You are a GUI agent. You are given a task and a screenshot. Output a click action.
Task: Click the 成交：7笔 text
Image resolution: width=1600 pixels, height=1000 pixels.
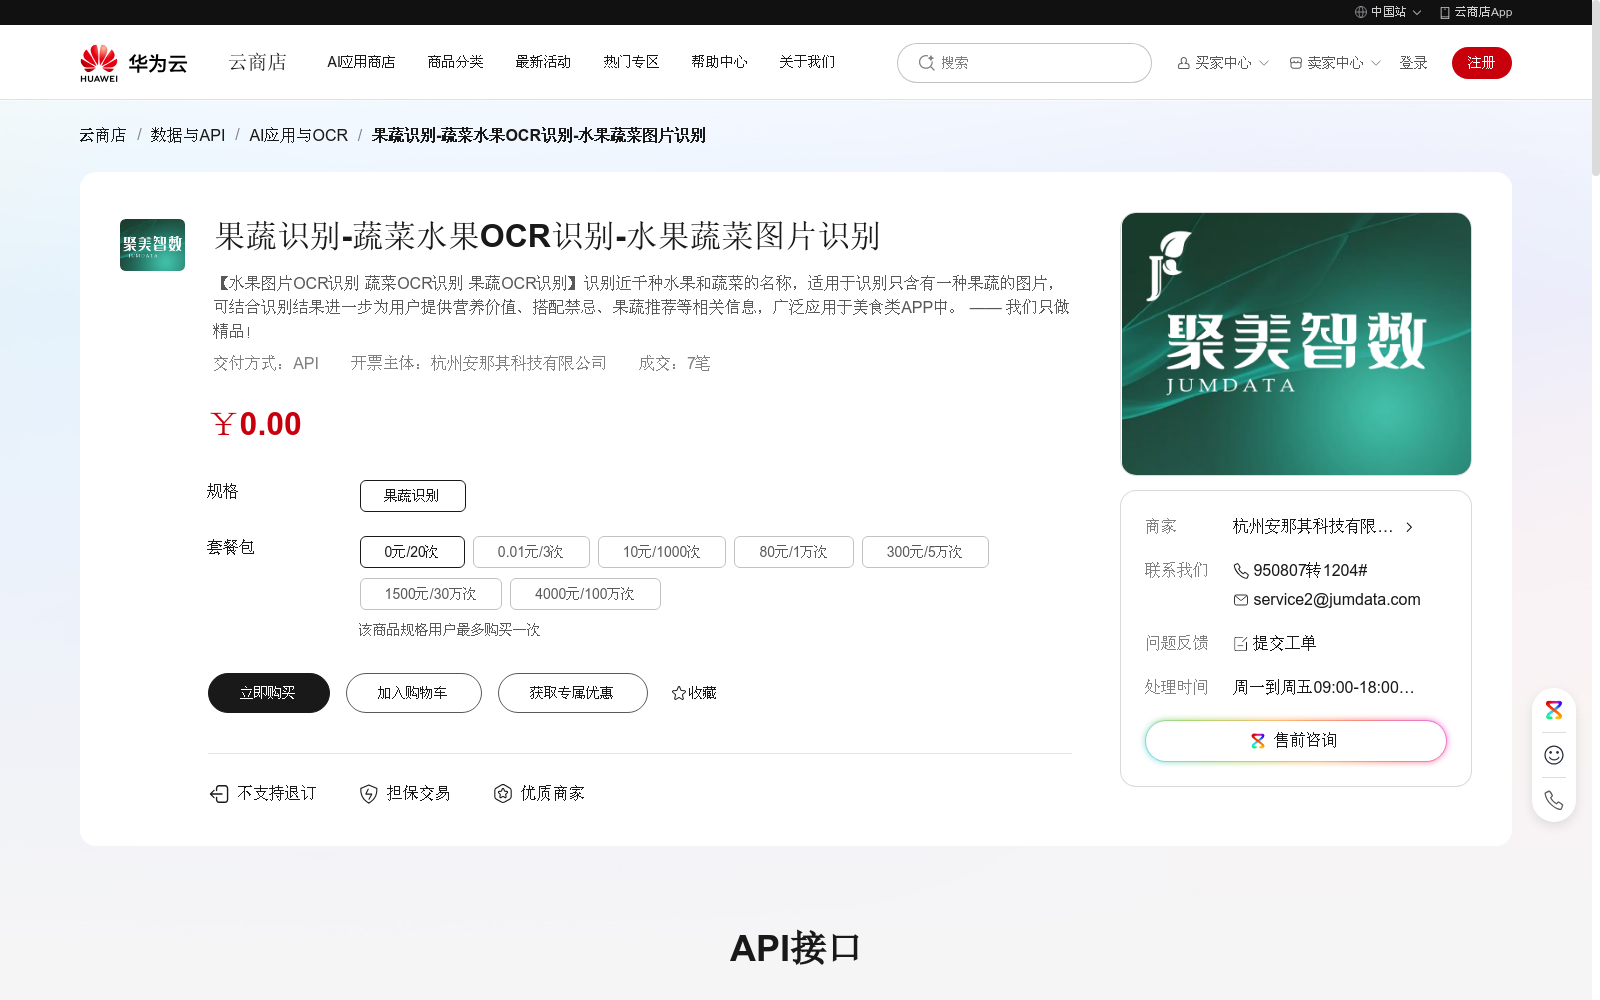(675, 364)
